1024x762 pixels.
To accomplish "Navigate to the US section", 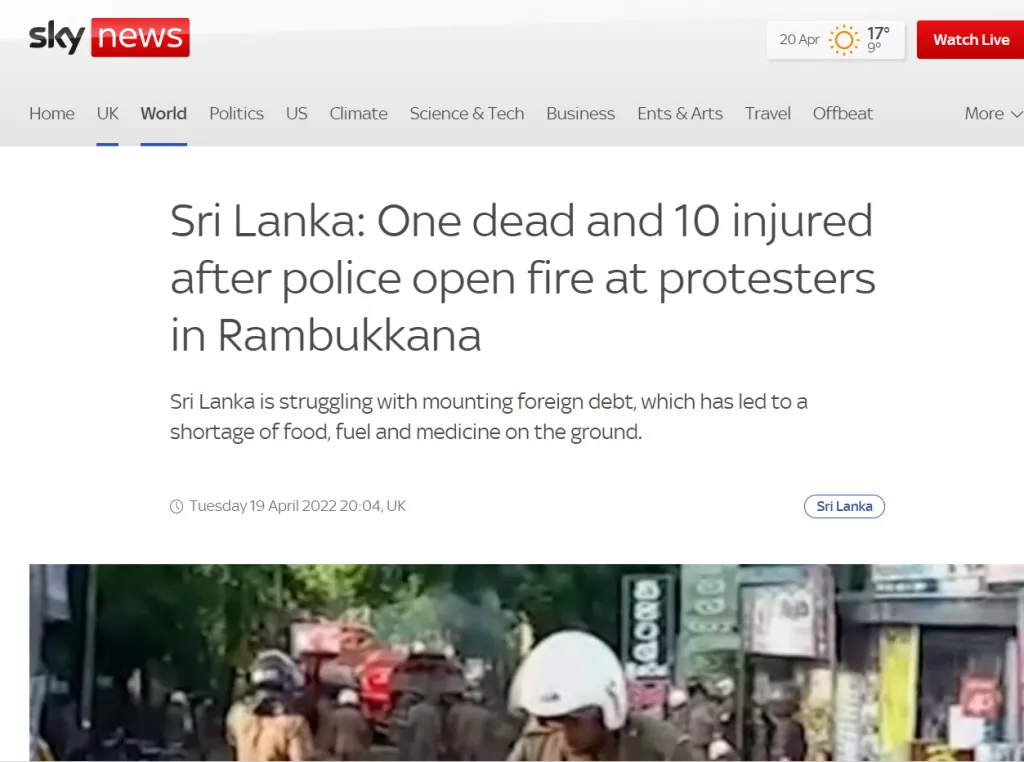I will point(296,114).
